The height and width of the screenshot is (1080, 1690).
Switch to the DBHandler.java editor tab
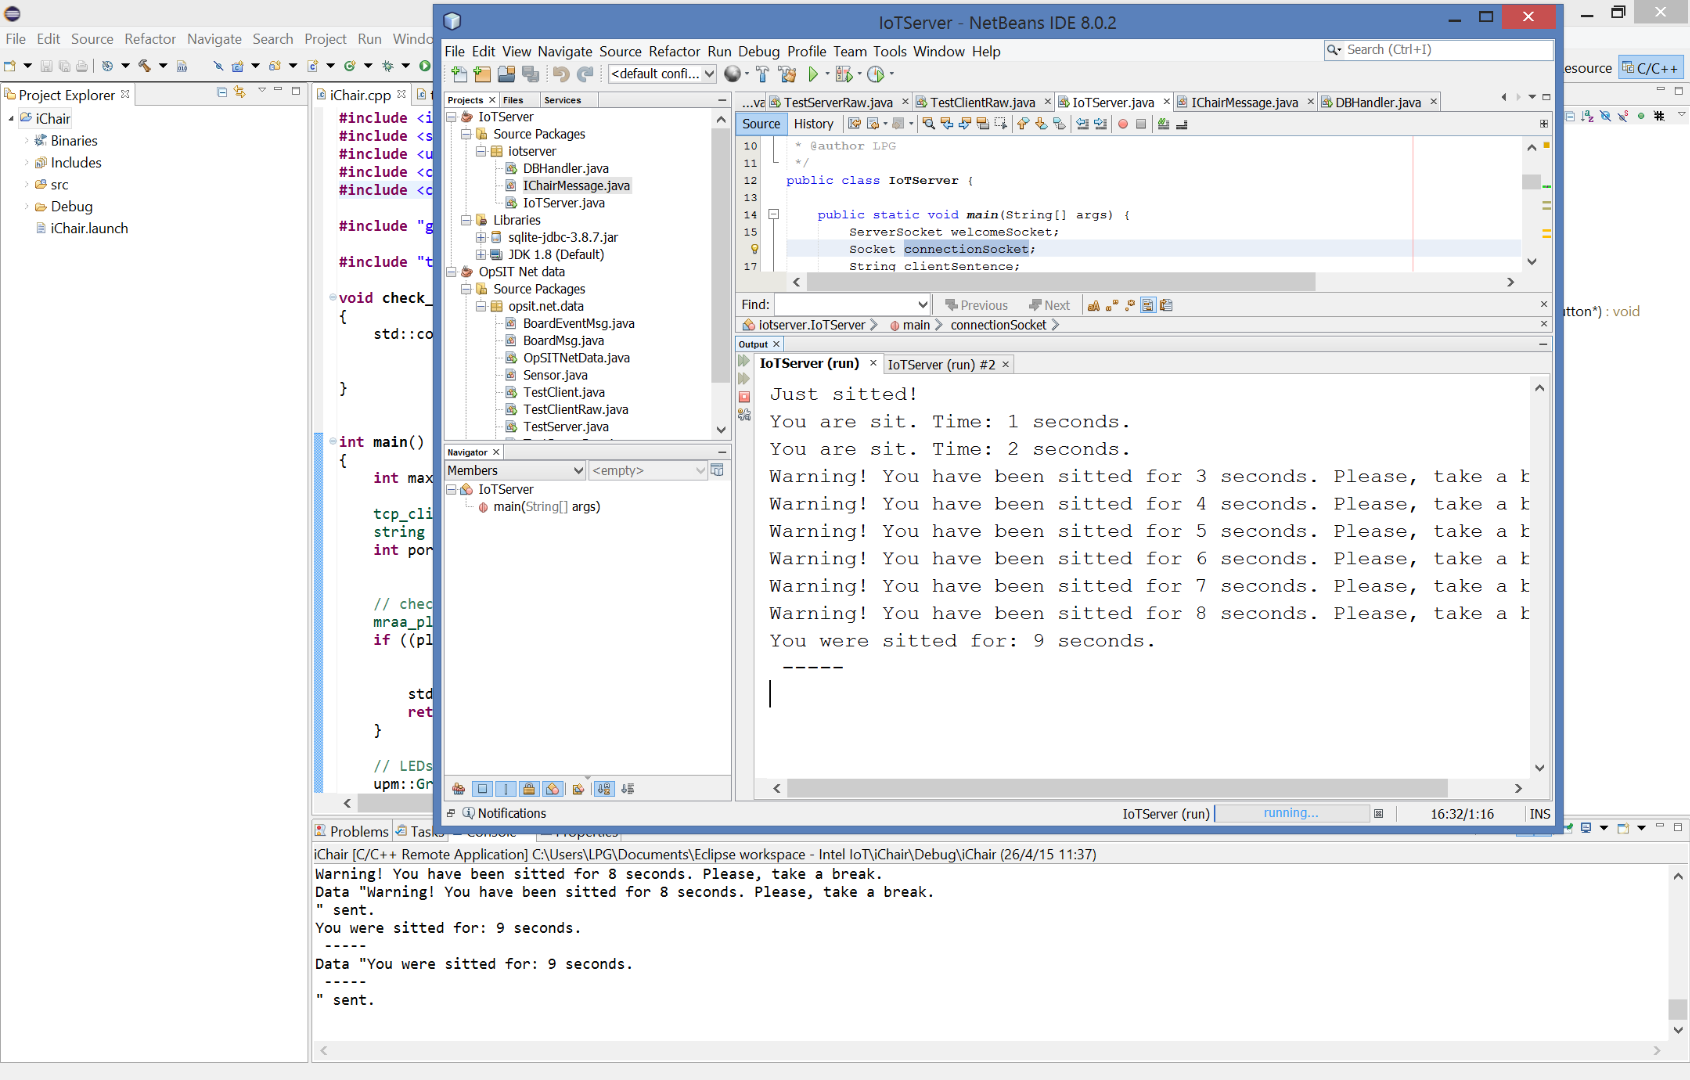[1378, 102]
